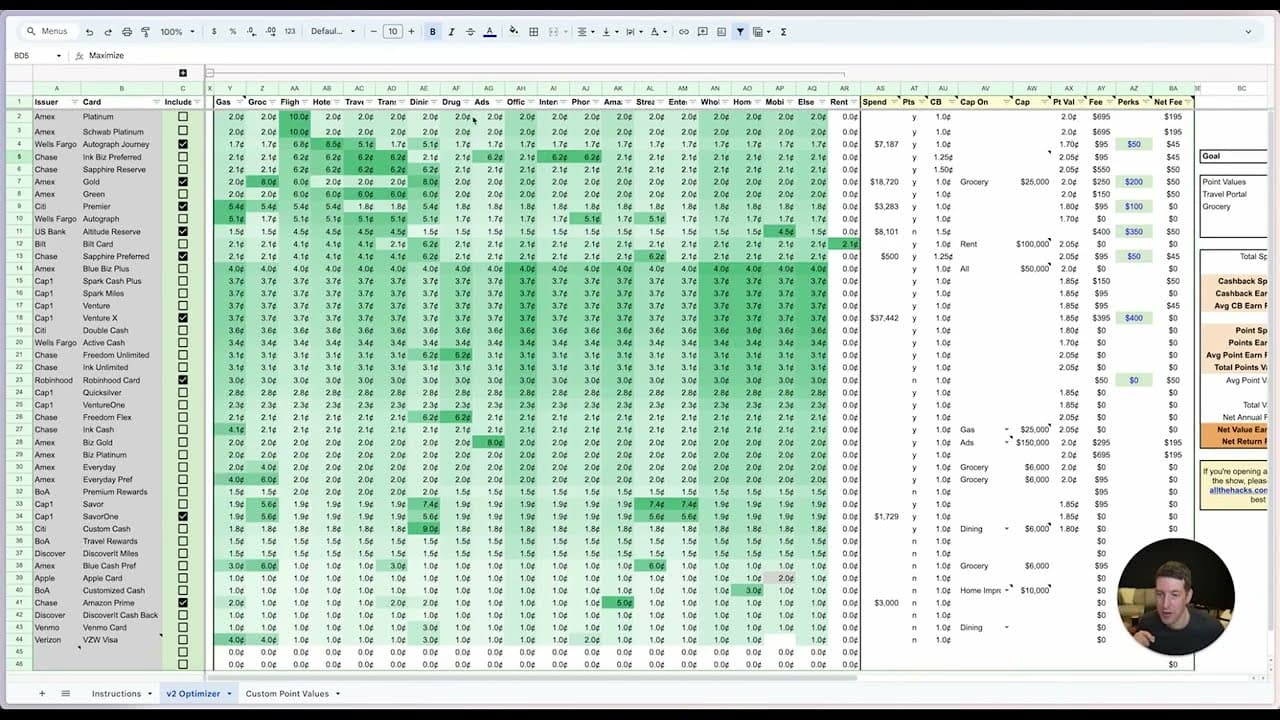Select the v2 Optimizer sheet tab
Viewport: 1280px width, 720px height.
[193, 693]
